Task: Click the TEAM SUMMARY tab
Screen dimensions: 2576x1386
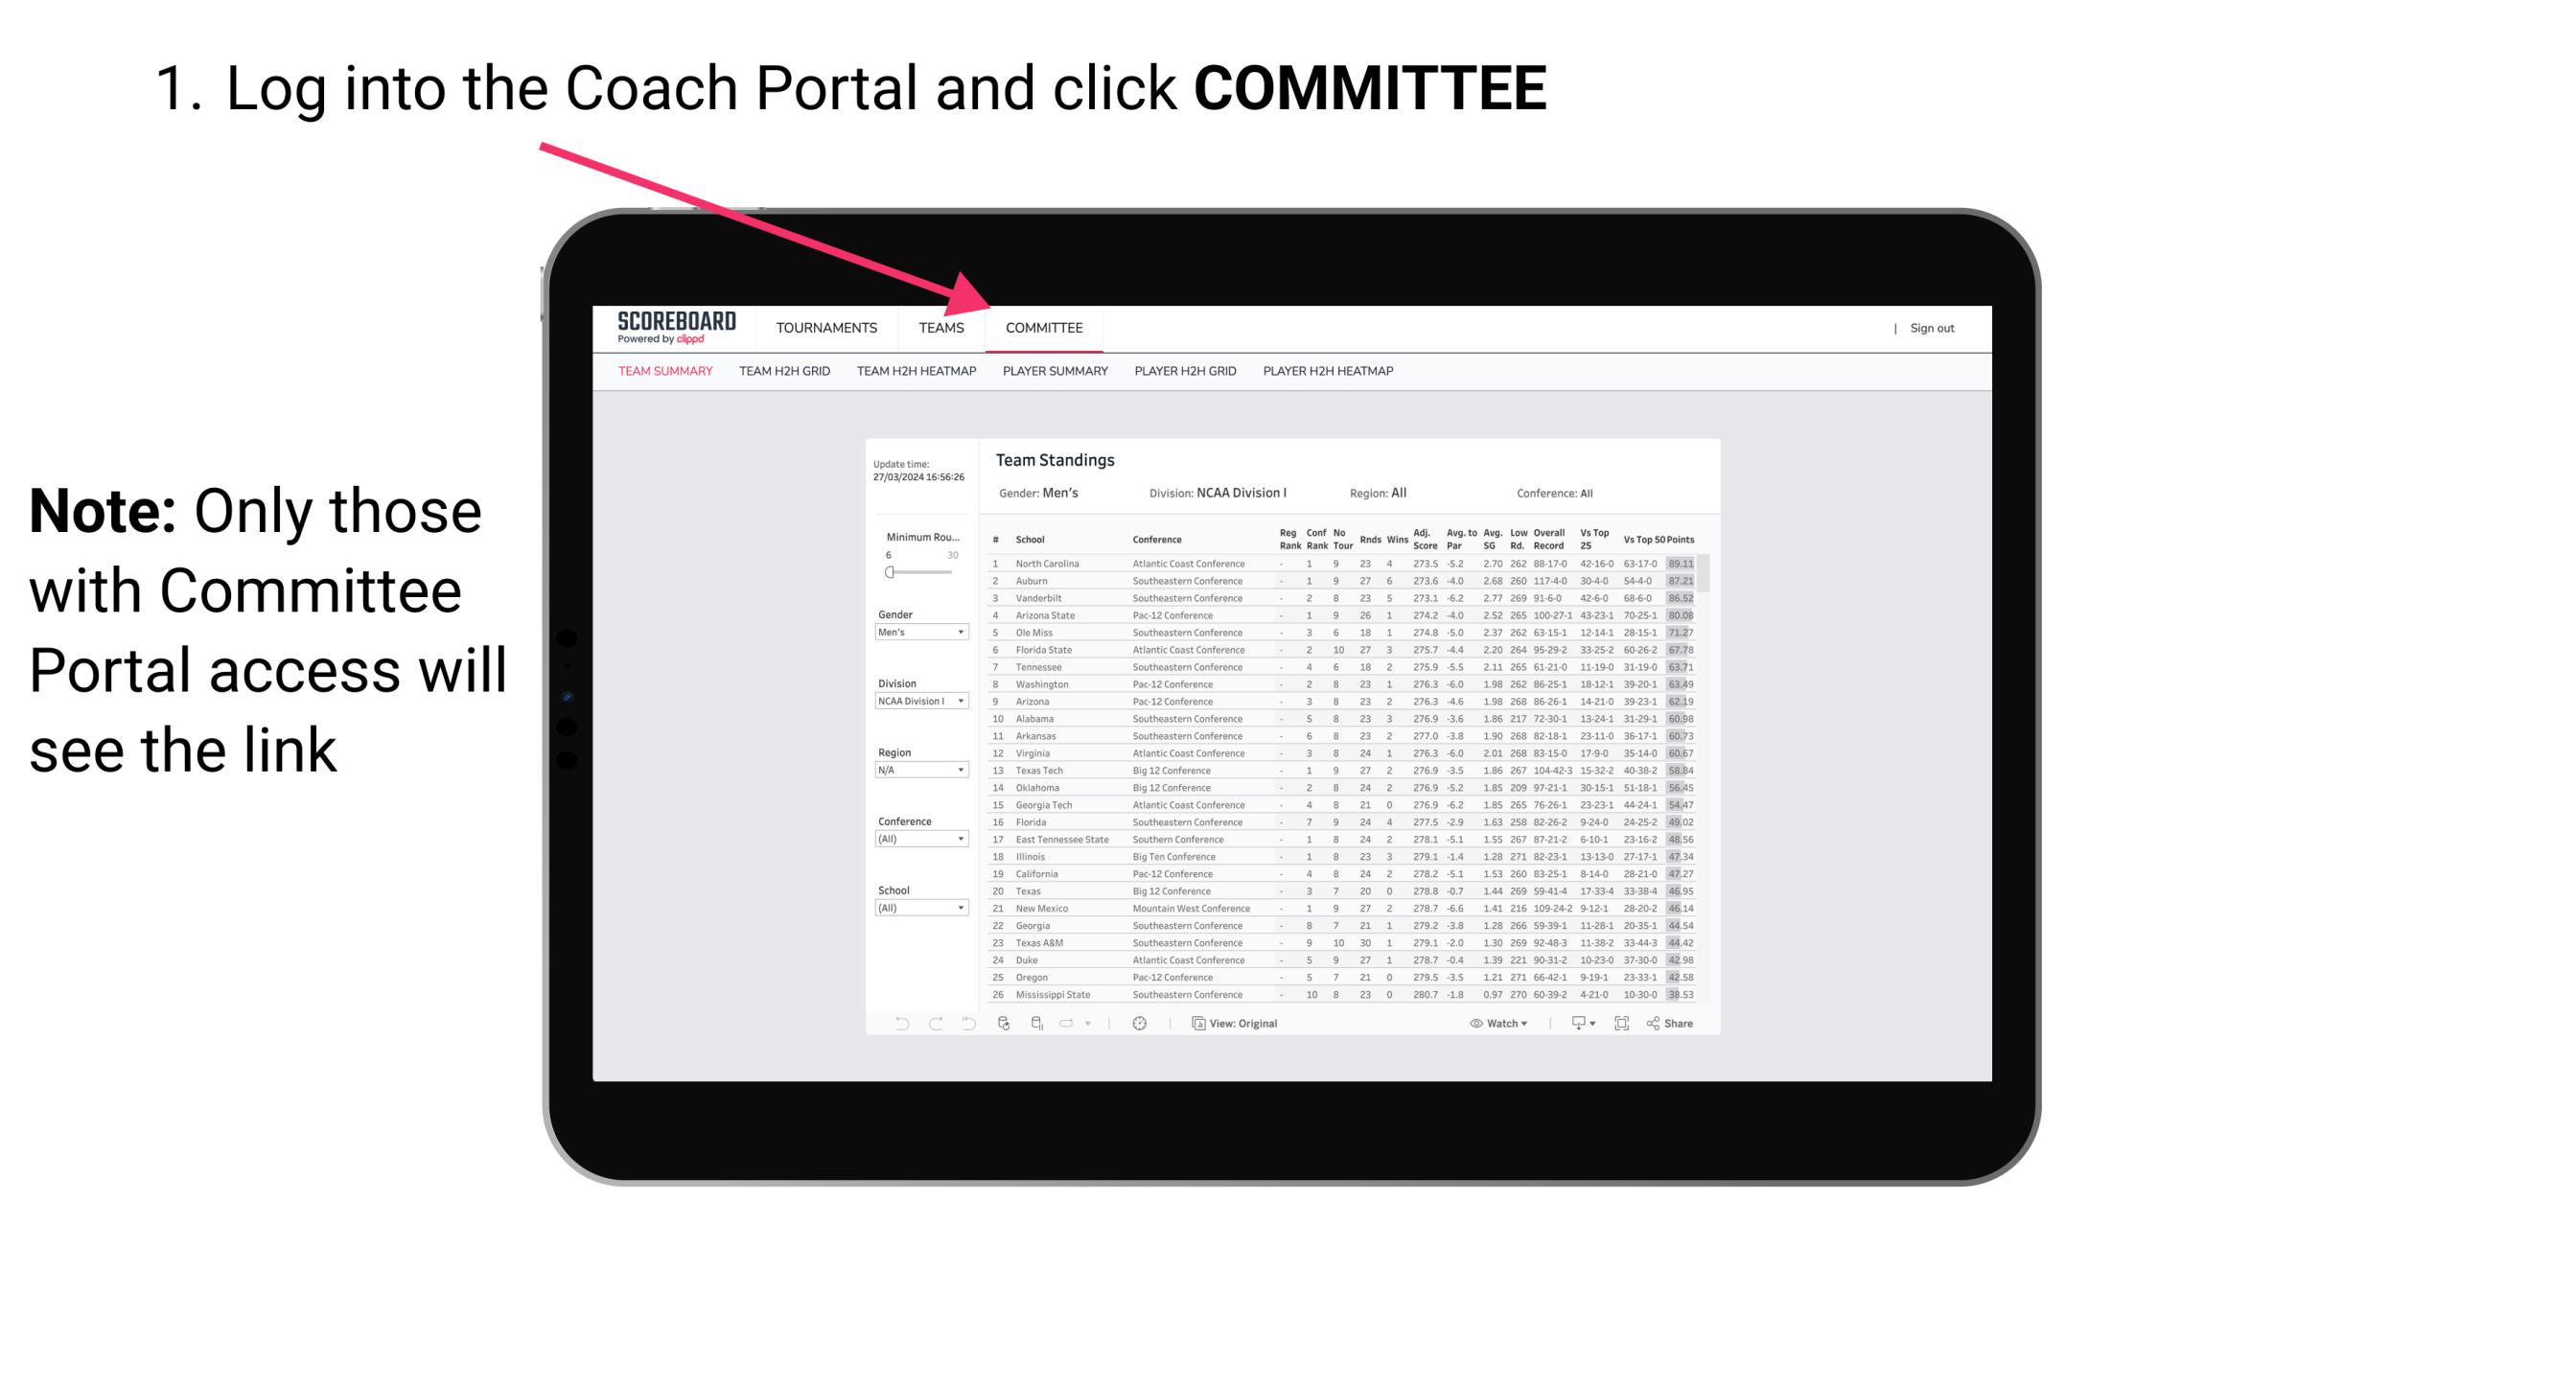Action: coord(665,376)
